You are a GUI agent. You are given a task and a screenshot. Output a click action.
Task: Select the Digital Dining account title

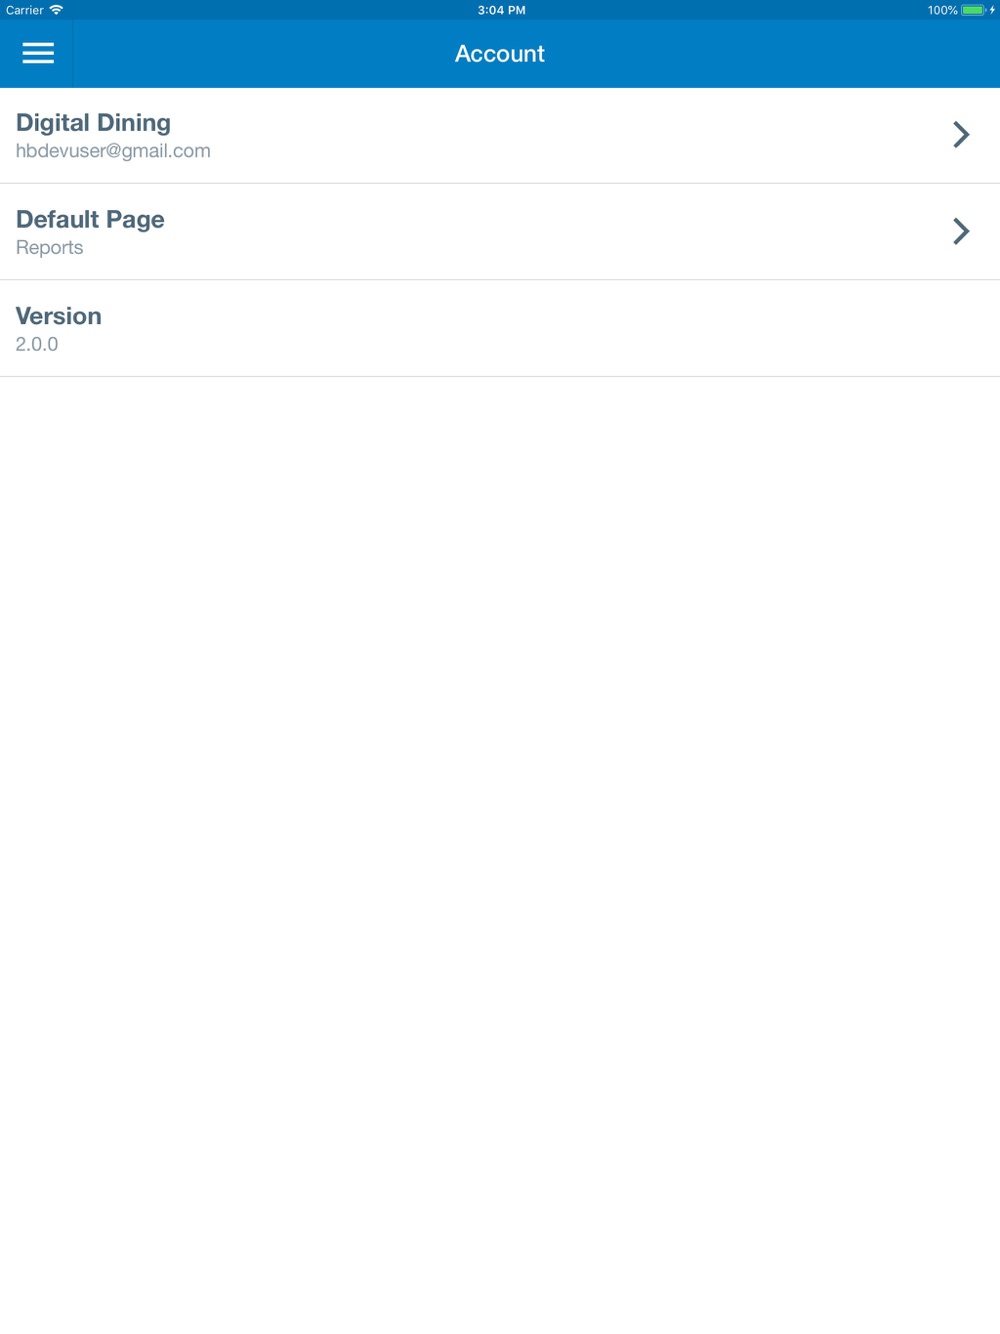click(93, 122)
